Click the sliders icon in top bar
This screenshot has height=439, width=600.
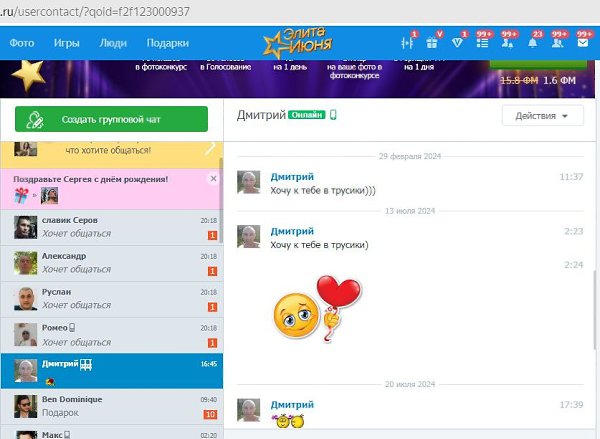coord(406,43)
